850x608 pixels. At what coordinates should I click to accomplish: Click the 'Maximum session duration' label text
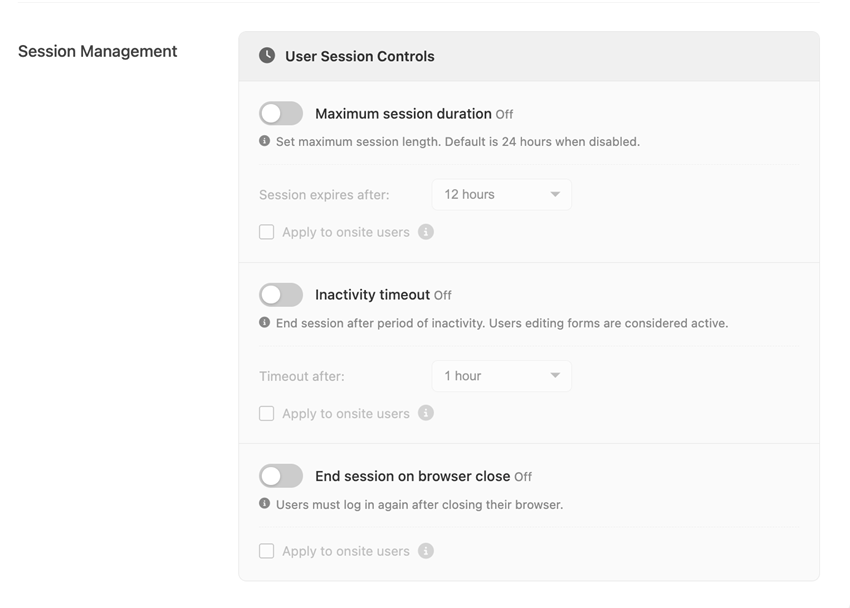[403, 114]
